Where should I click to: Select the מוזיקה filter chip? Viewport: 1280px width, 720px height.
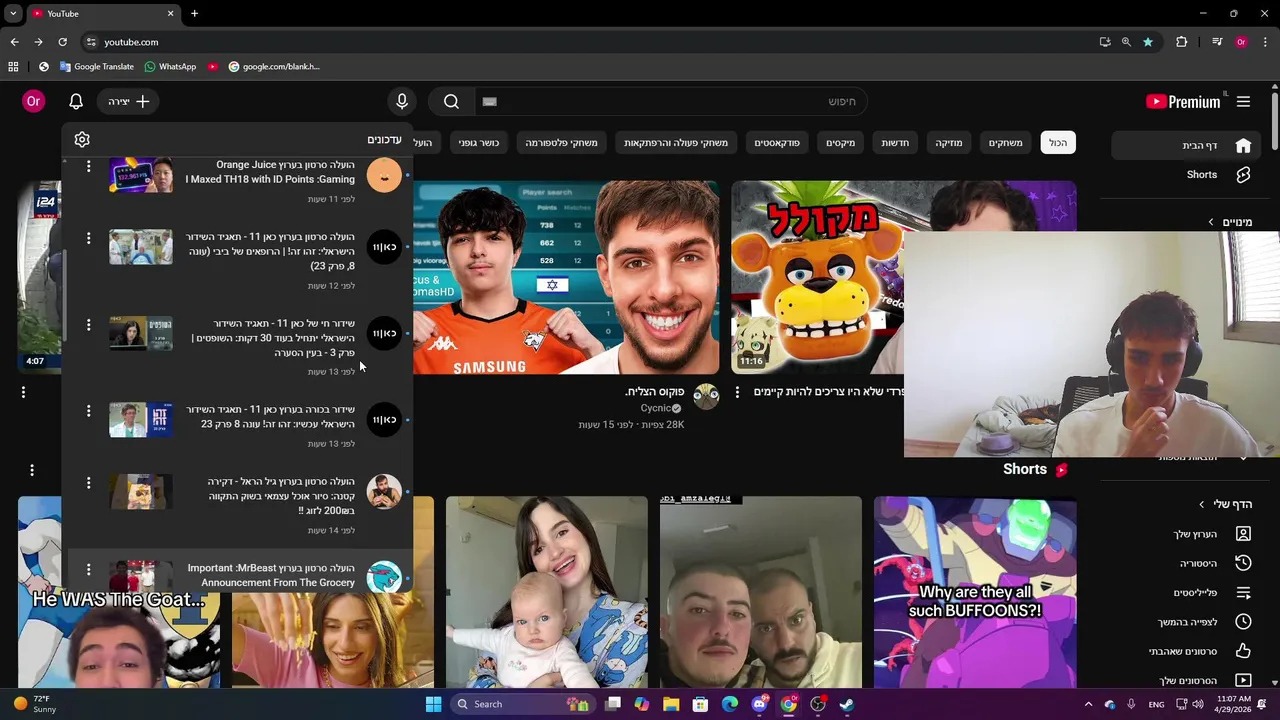pos(949,143)
